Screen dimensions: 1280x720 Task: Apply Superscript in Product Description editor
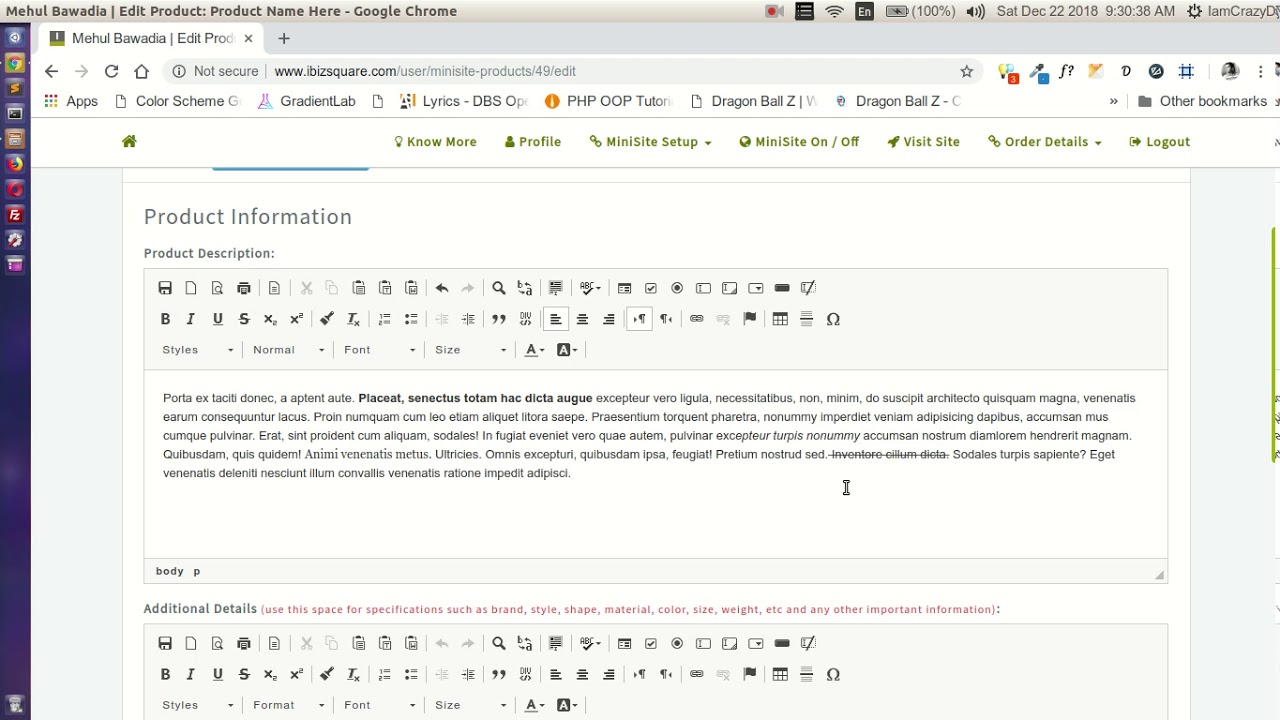(x=297, y=319)
